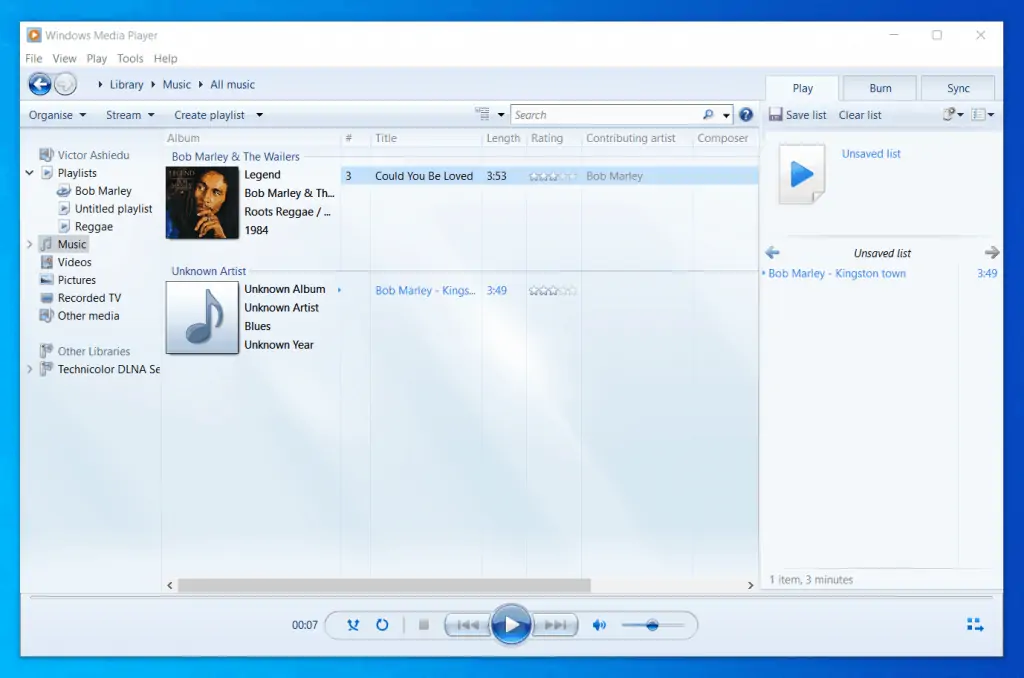The height and width of the screenshot is (678, 1024).
Task: Switch to the Burn tab
Action: 878,88
